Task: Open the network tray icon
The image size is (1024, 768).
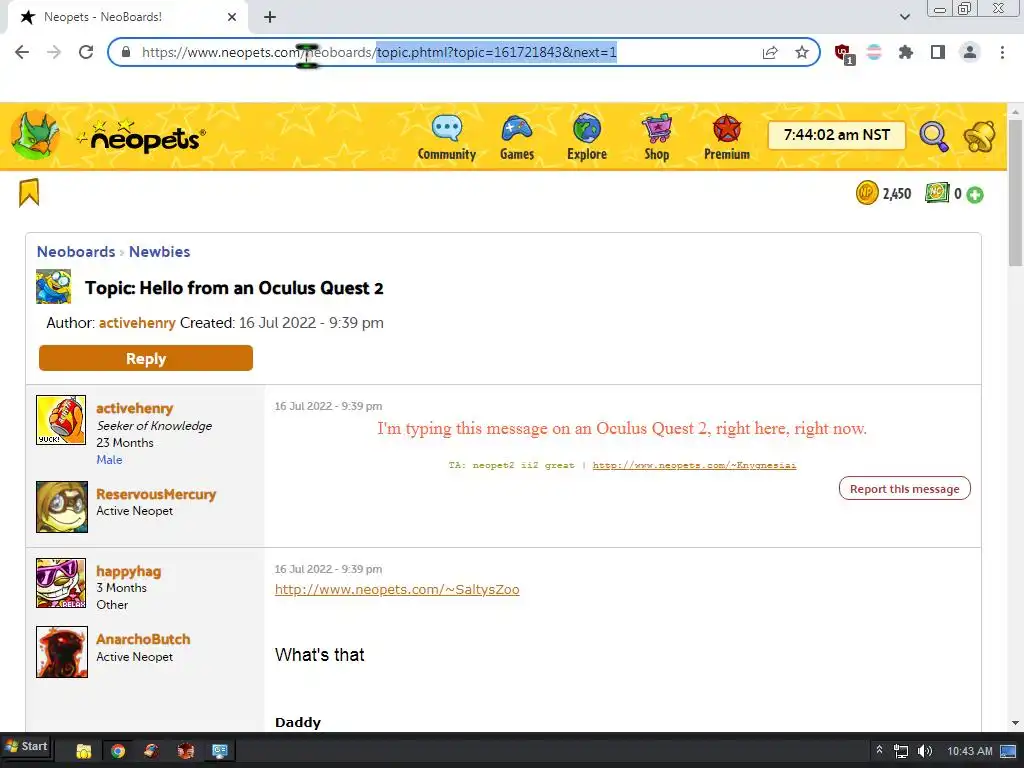Action: [901, 751]
